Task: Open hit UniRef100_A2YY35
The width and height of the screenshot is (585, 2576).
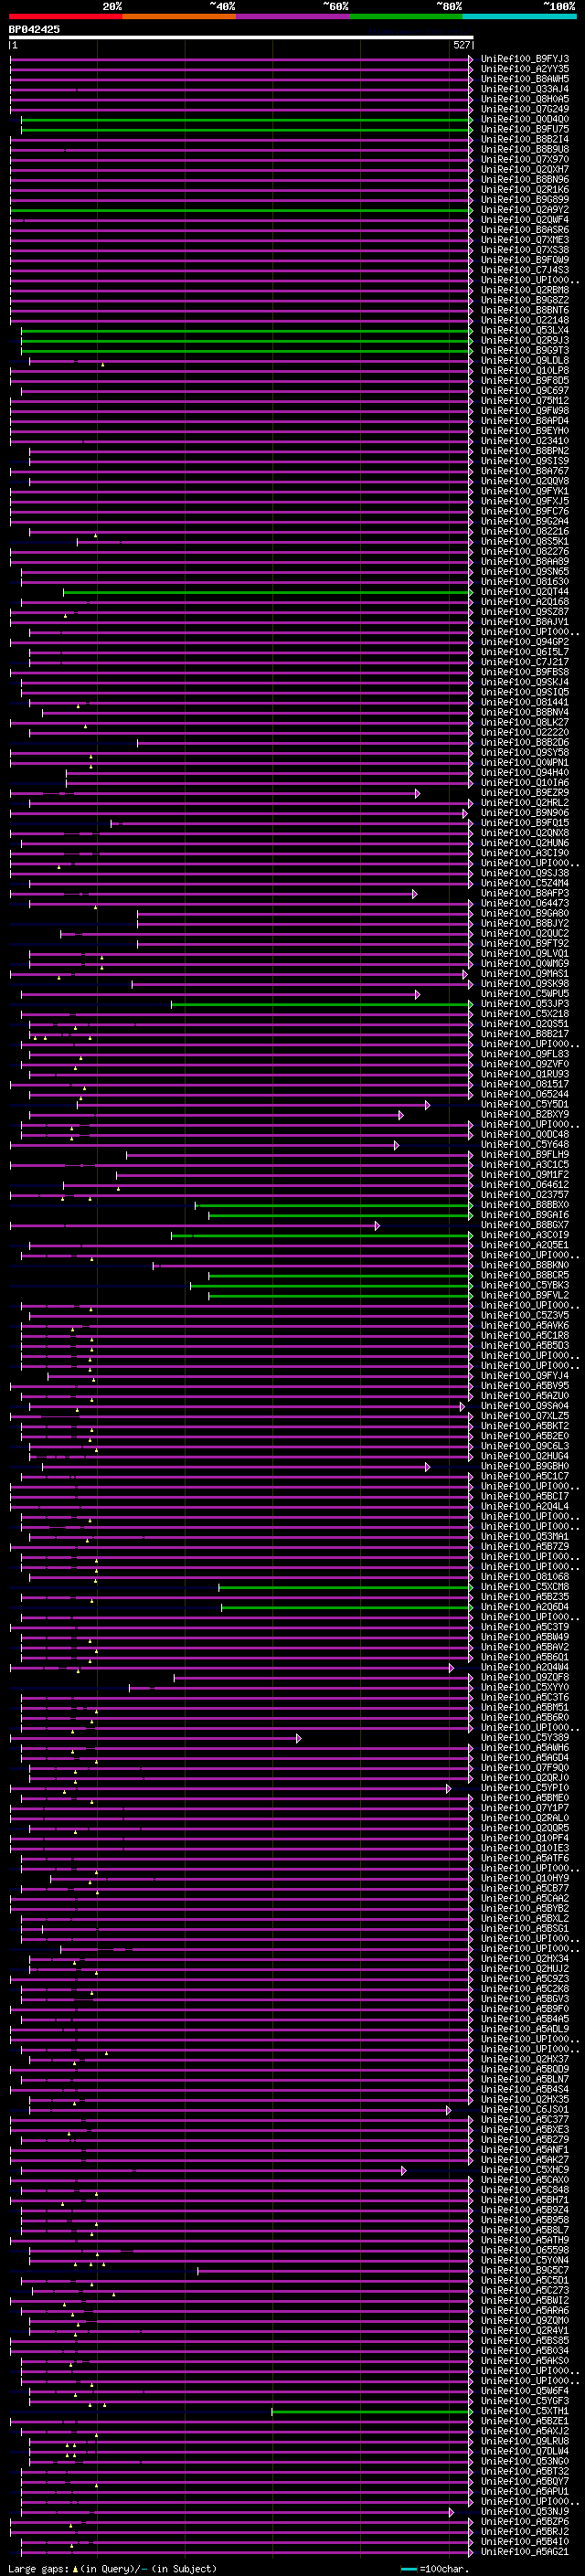Action: tap(525, 69)
